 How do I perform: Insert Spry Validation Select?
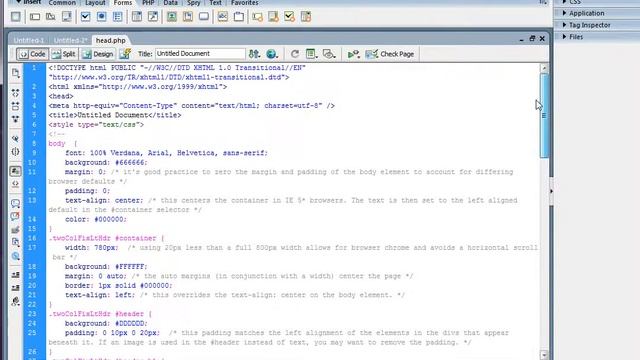point(306,17)
